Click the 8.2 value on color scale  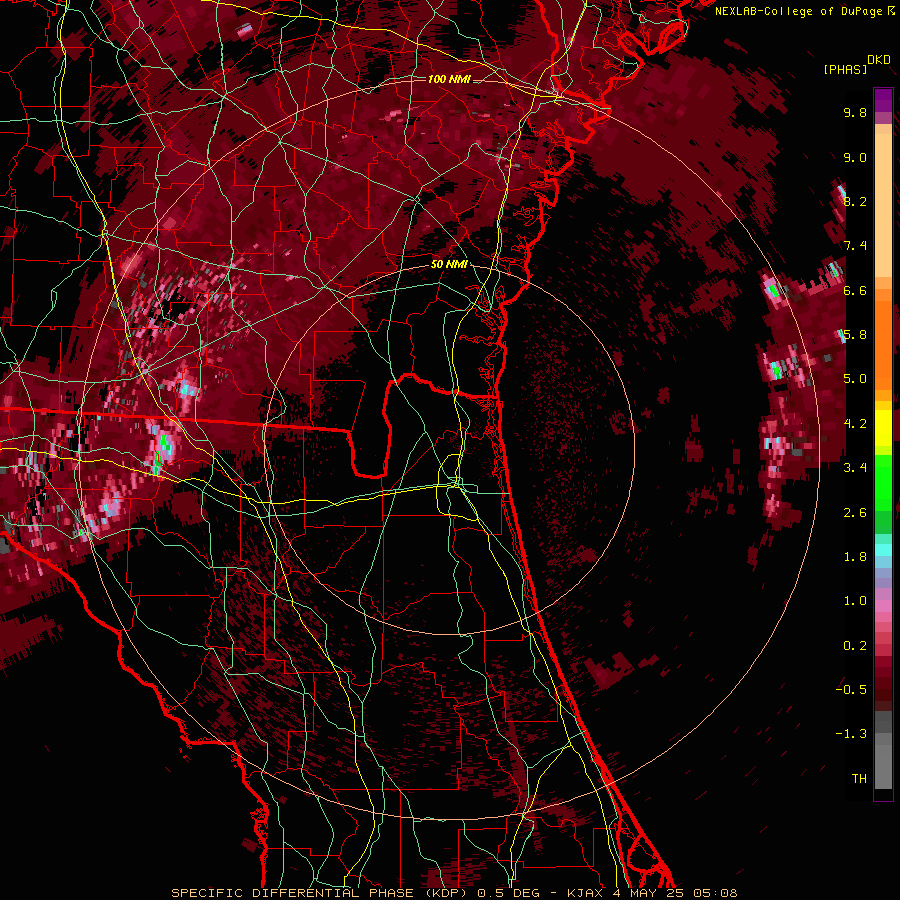pyautogui.click(x=855, y=202)
